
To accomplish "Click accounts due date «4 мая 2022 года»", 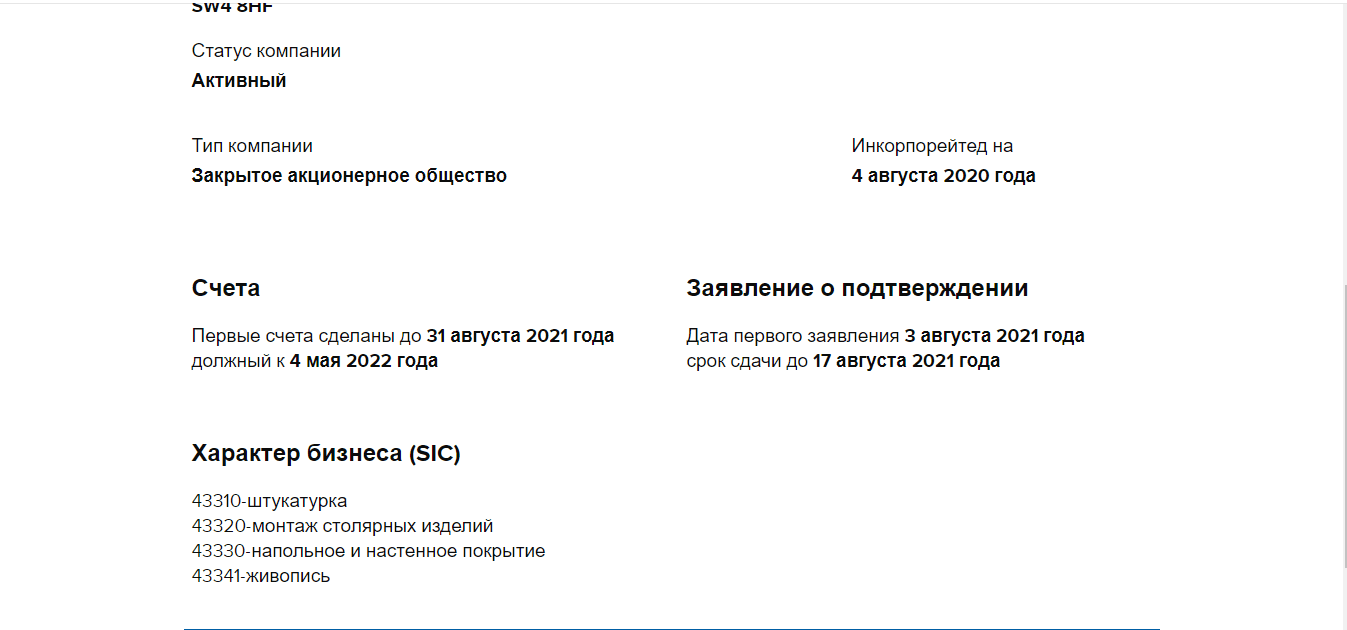I will pyautogui.click(x=364, y=361).
